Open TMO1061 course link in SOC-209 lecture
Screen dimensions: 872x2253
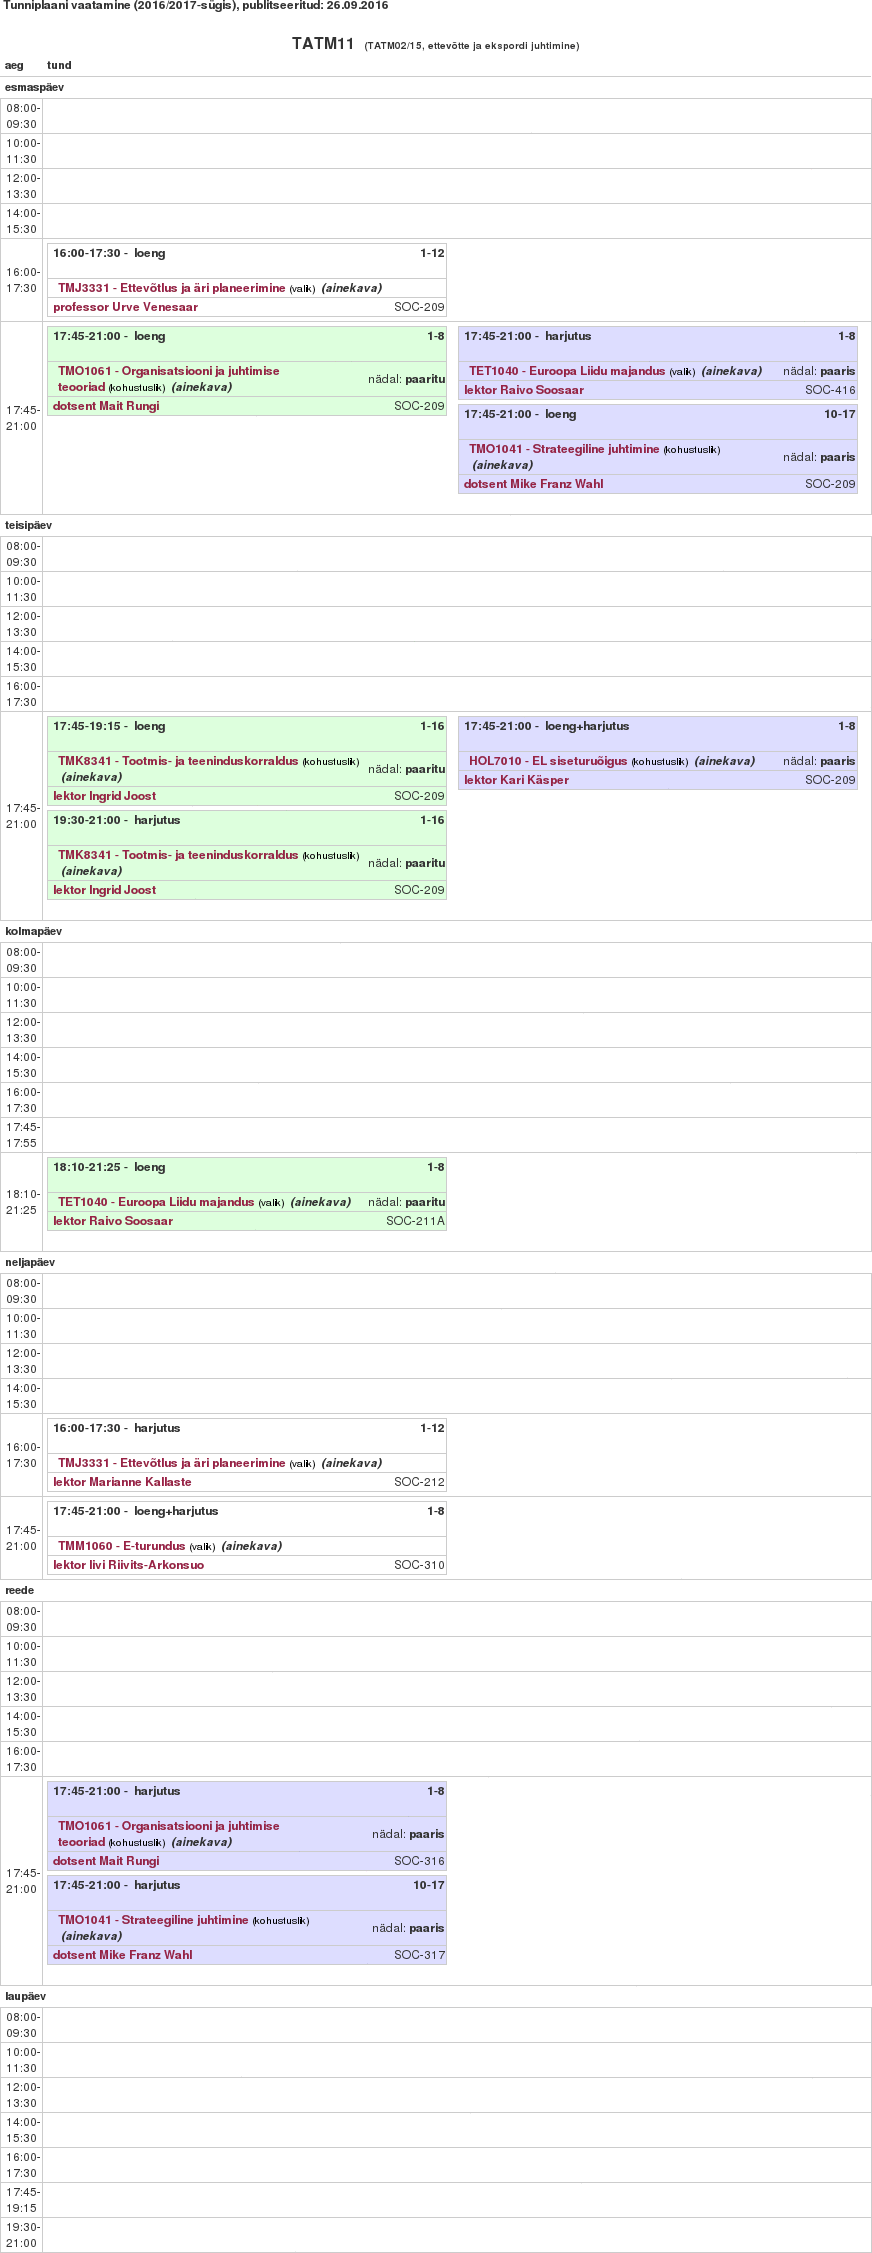click(x=169, y=371)
